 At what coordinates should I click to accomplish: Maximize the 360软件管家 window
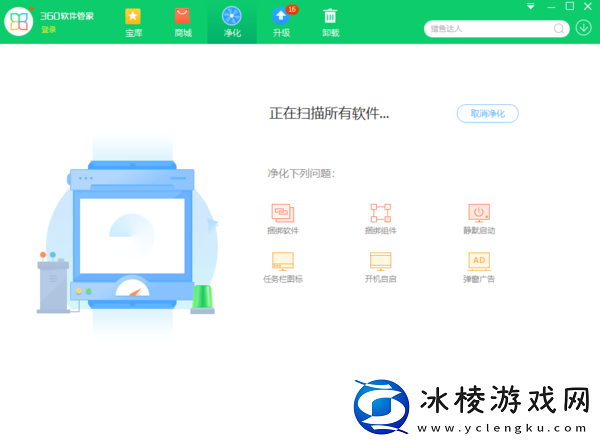pos(570,6)
